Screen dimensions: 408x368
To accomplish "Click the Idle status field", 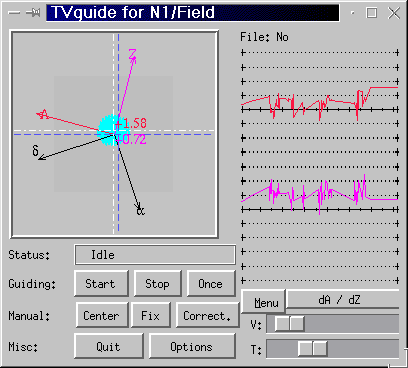I will tap(155, 255).
